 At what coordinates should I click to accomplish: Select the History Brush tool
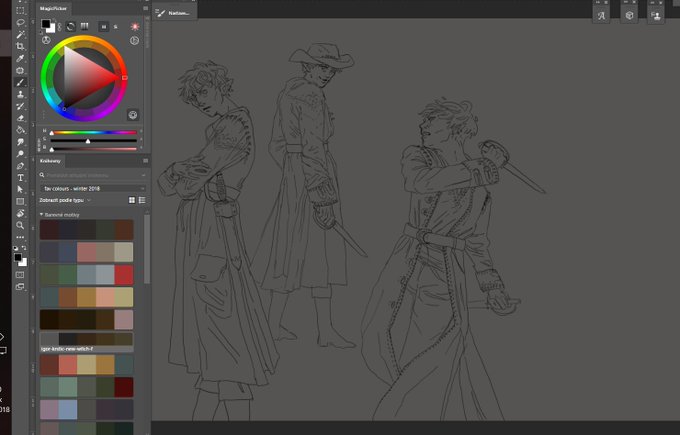[x=20, y=106]
